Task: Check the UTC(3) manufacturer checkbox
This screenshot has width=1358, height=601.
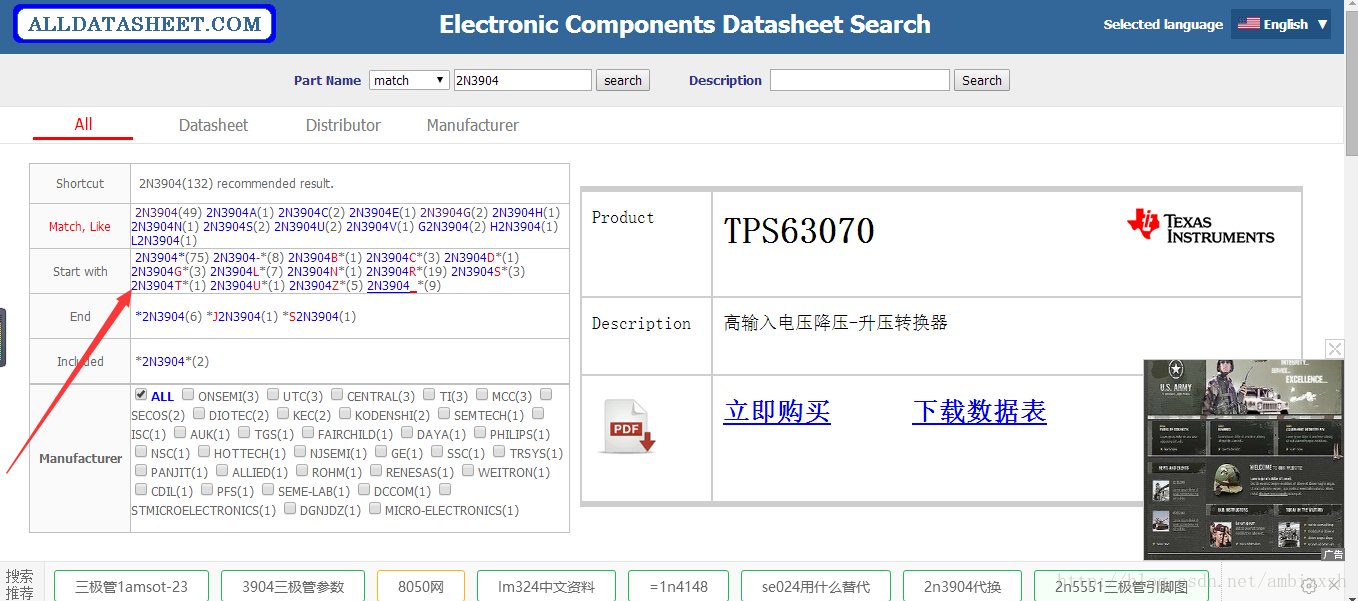Action: [x=273, y=395]
